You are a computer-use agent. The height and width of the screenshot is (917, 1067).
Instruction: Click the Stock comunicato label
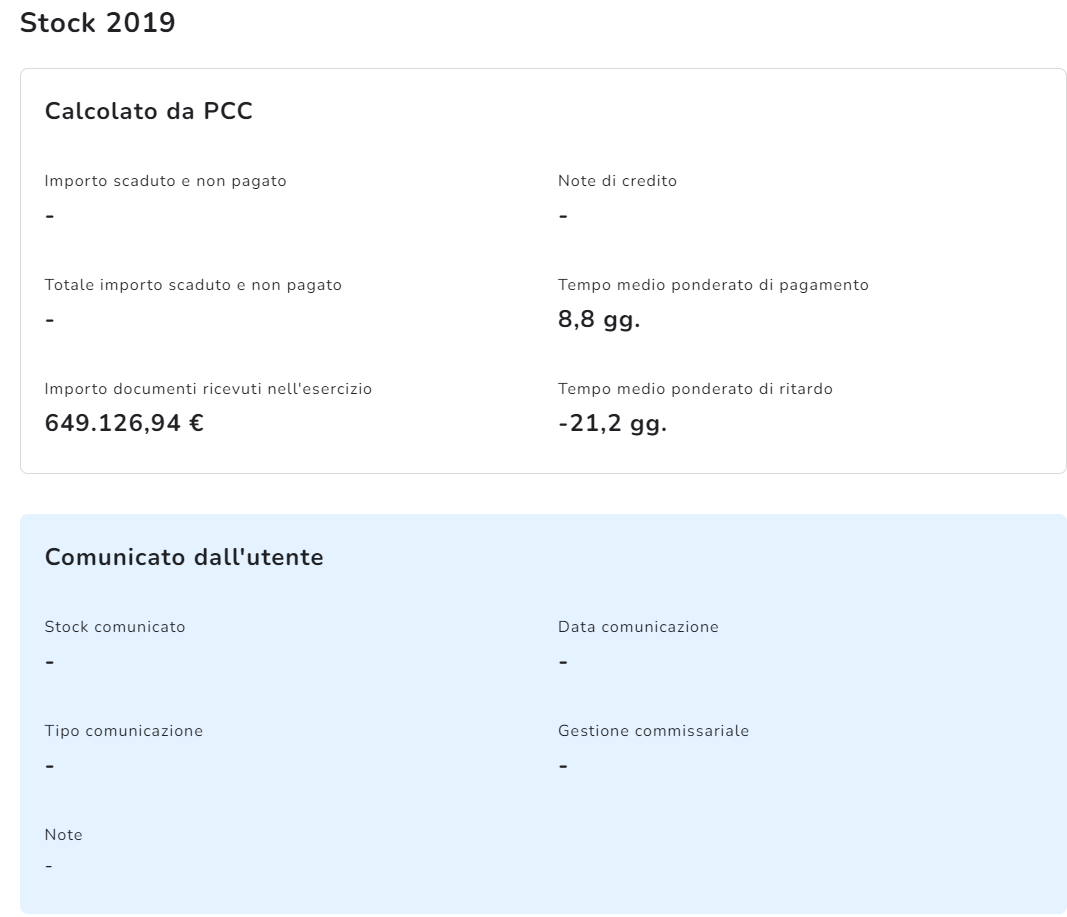pyautogui.click(x=115, y=627)
